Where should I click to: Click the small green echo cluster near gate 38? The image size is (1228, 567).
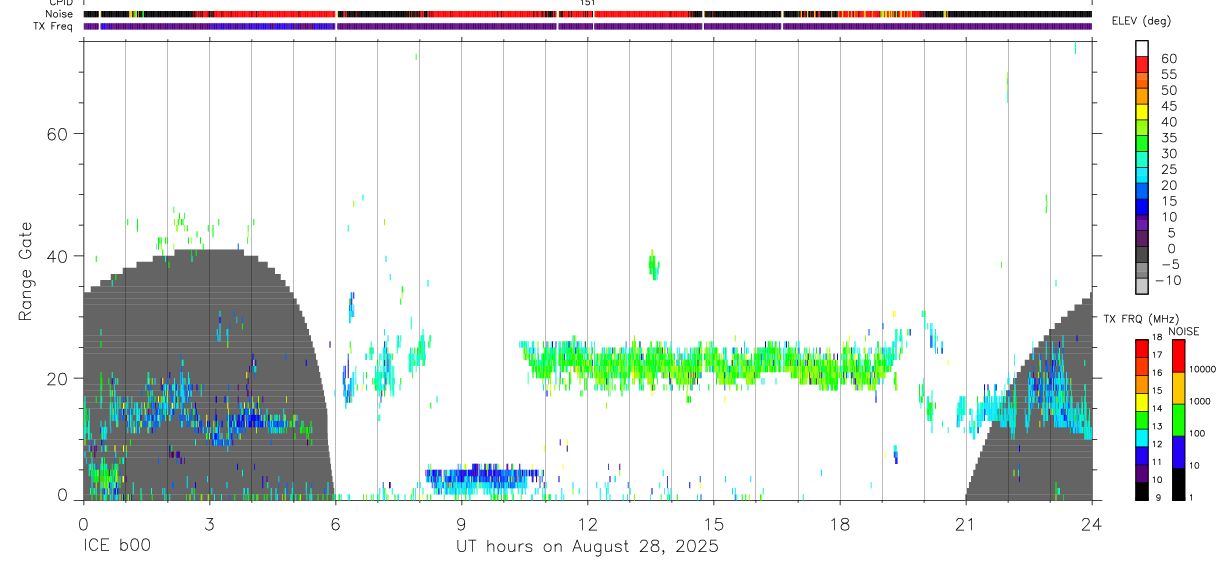[x=654, y=265]
